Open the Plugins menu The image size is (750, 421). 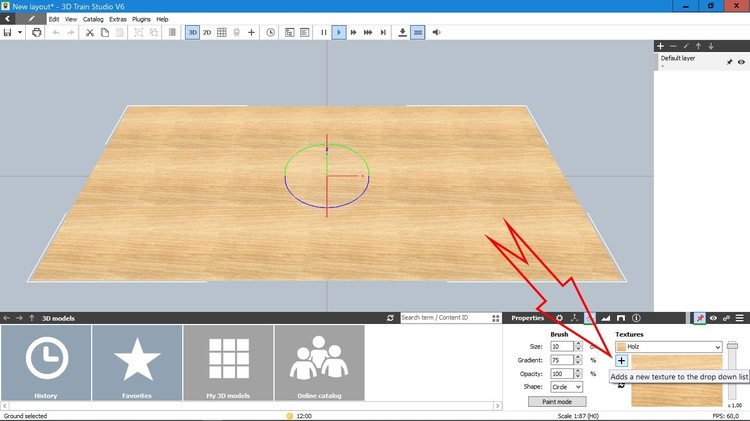(x=141, y=19)
